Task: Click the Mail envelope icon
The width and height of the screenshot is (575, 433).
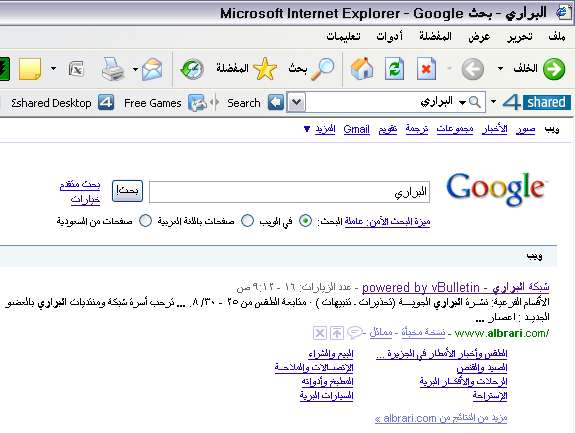Action: (152, 69)
